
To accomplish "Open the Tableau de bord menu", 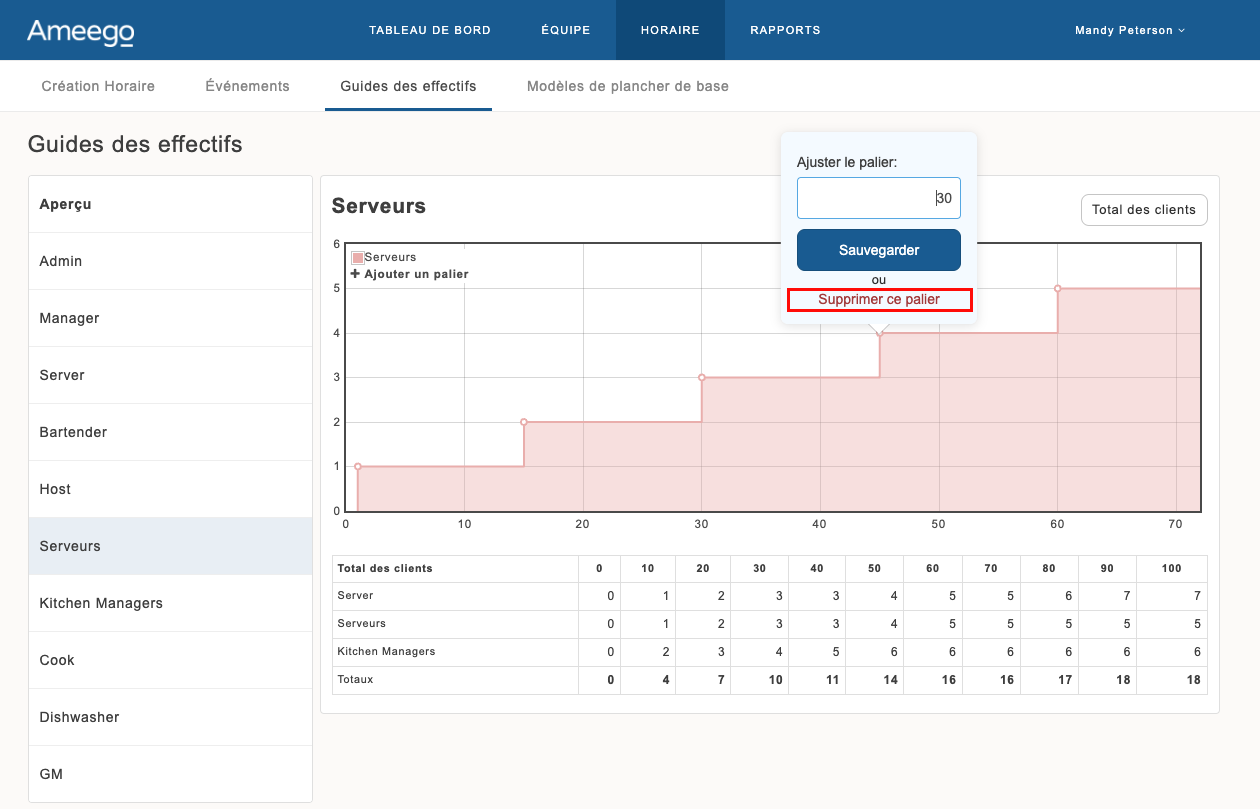I will (x=430, y=31).
